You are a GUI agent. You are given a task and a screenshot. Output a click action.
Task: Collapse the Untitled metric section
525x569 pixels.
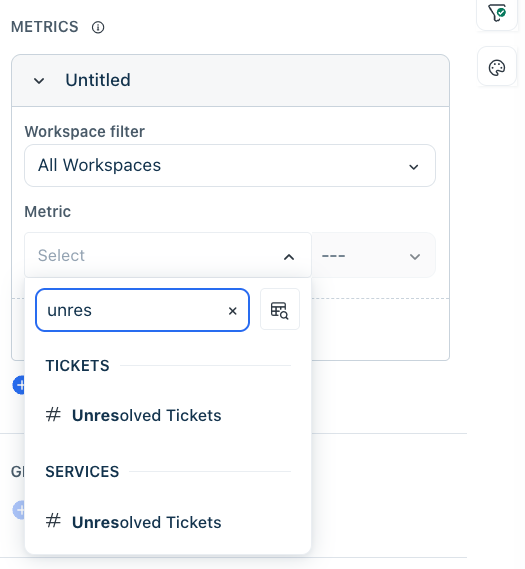tap(39, 81)
